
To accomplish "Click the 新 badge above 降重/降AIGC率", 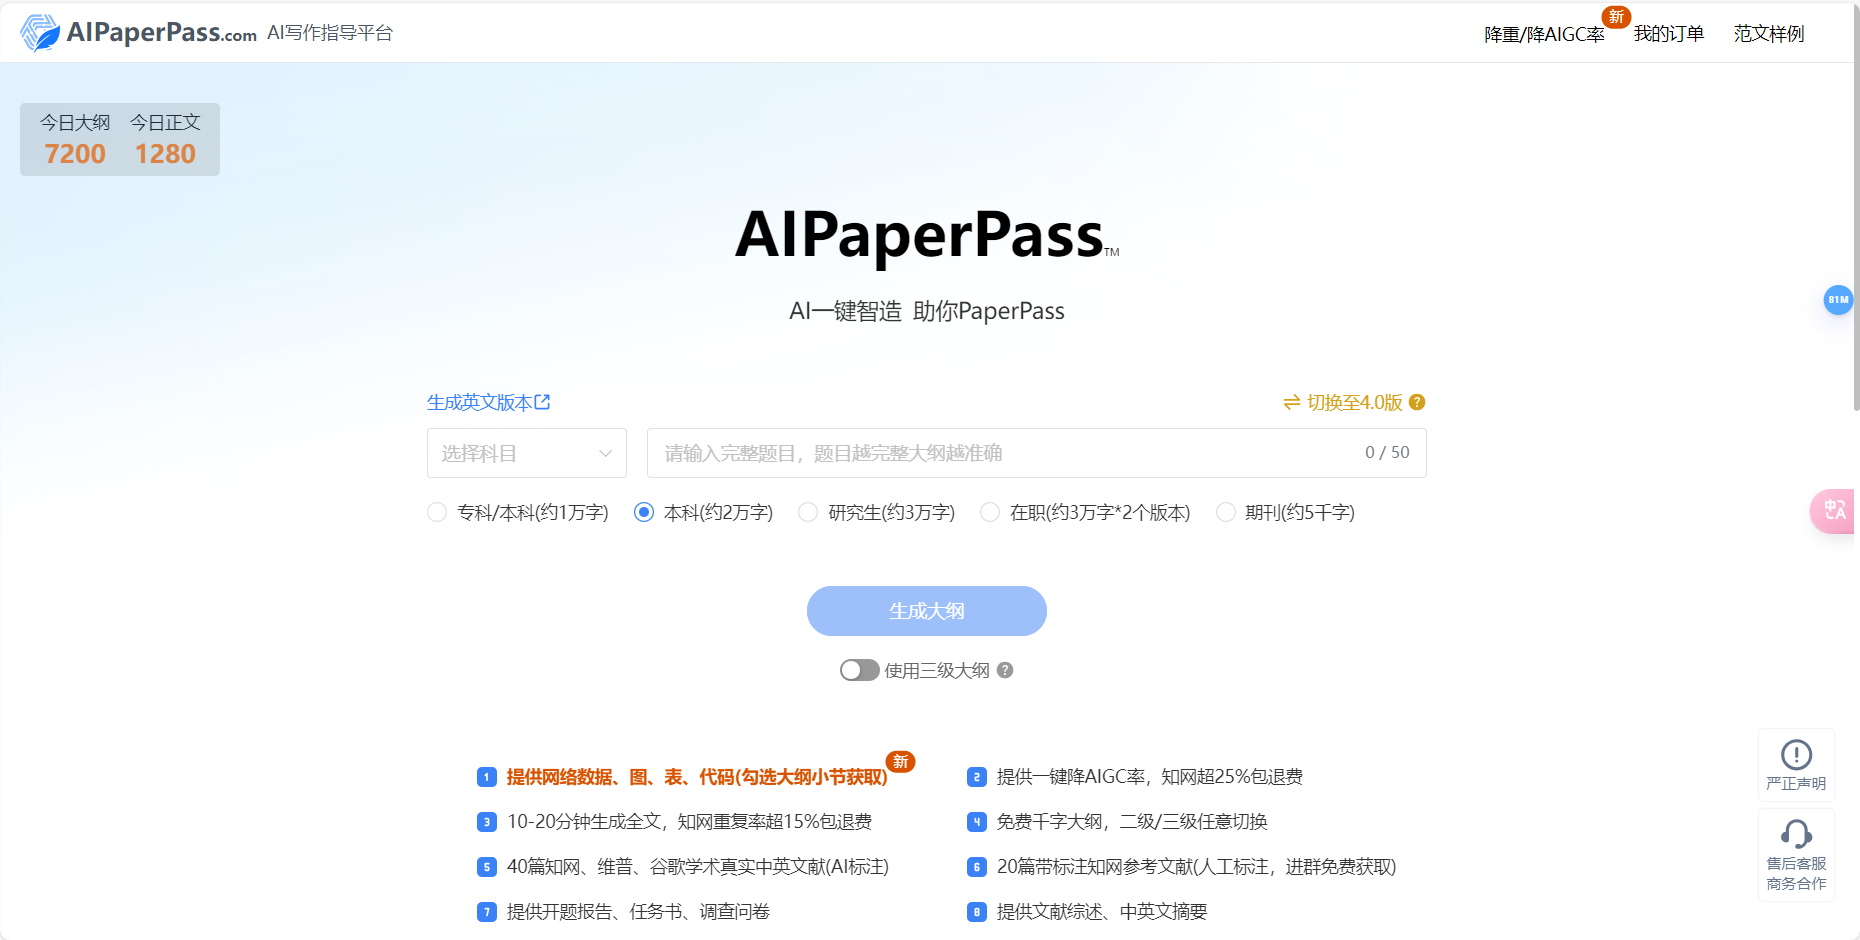I will (x=1617, y=17).
